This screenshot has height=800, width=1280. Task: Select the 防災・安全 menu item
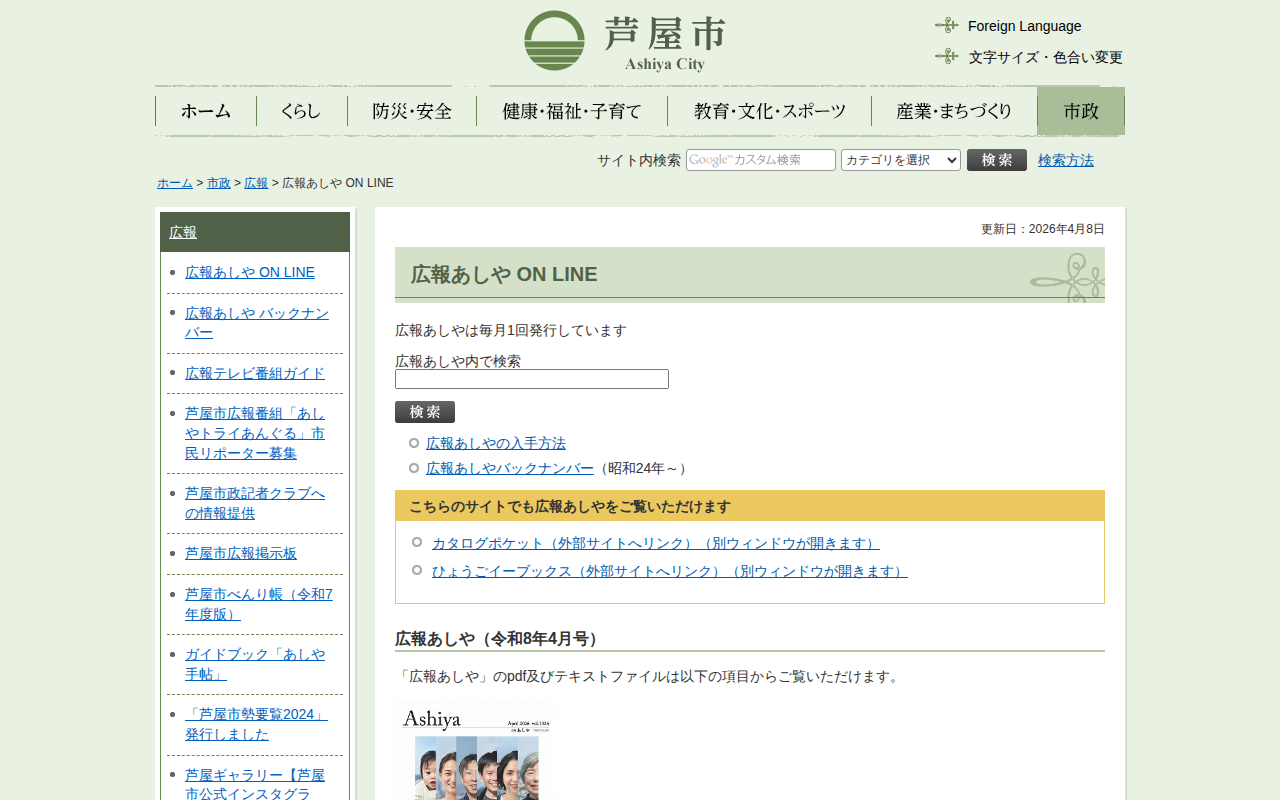point(412,111)
